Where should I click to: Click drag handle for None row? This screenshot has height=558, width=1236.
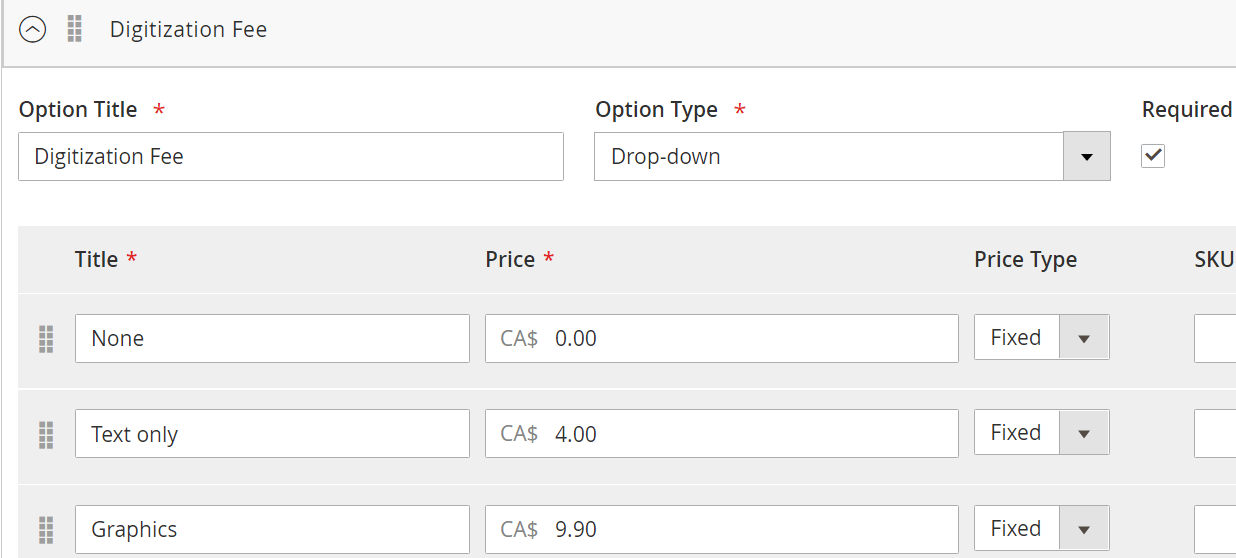coord(46,339)
